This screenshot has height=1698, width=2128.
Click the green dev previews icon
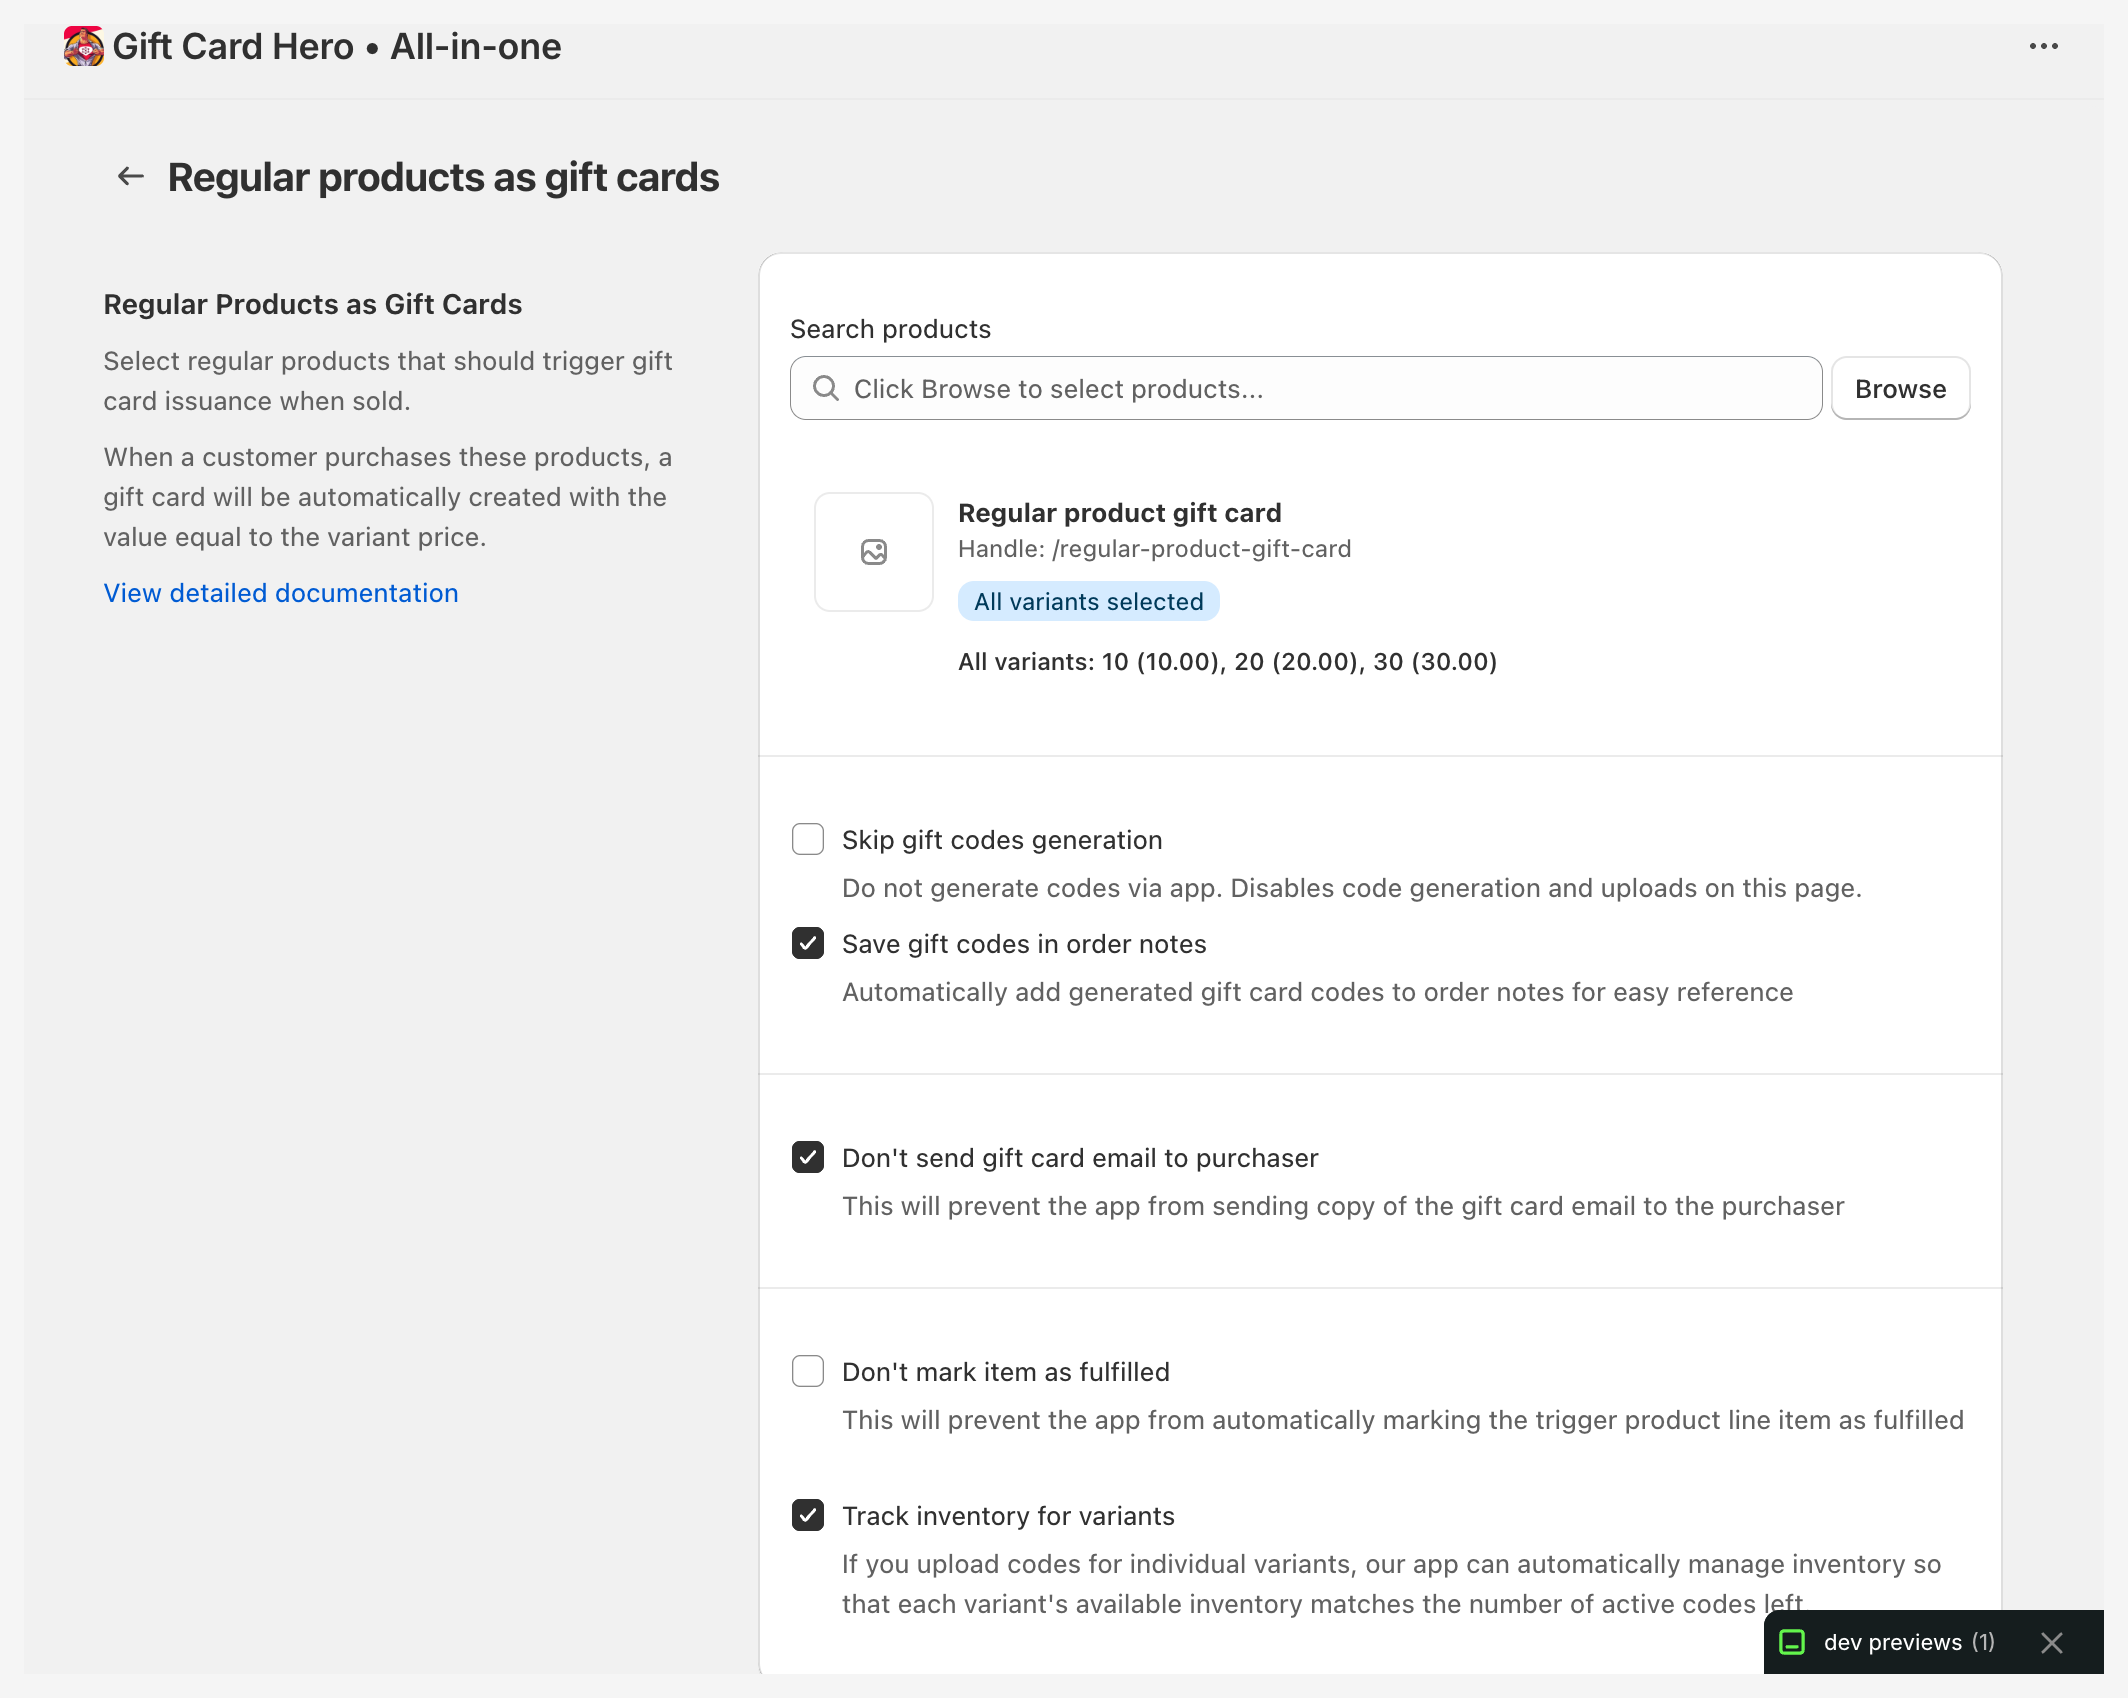1792,1642
